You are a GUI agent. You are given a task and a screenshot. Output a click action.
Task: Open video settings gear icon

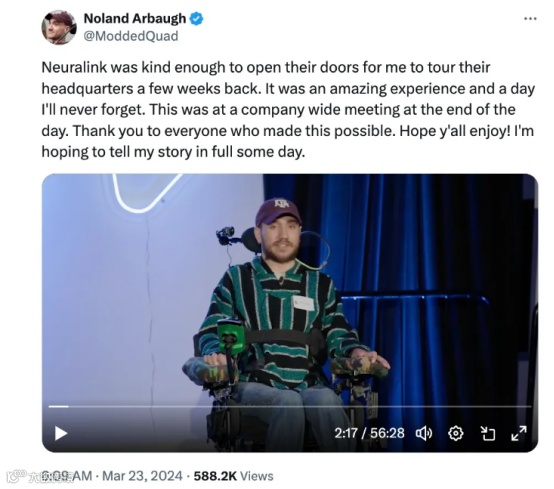[455, 433]
